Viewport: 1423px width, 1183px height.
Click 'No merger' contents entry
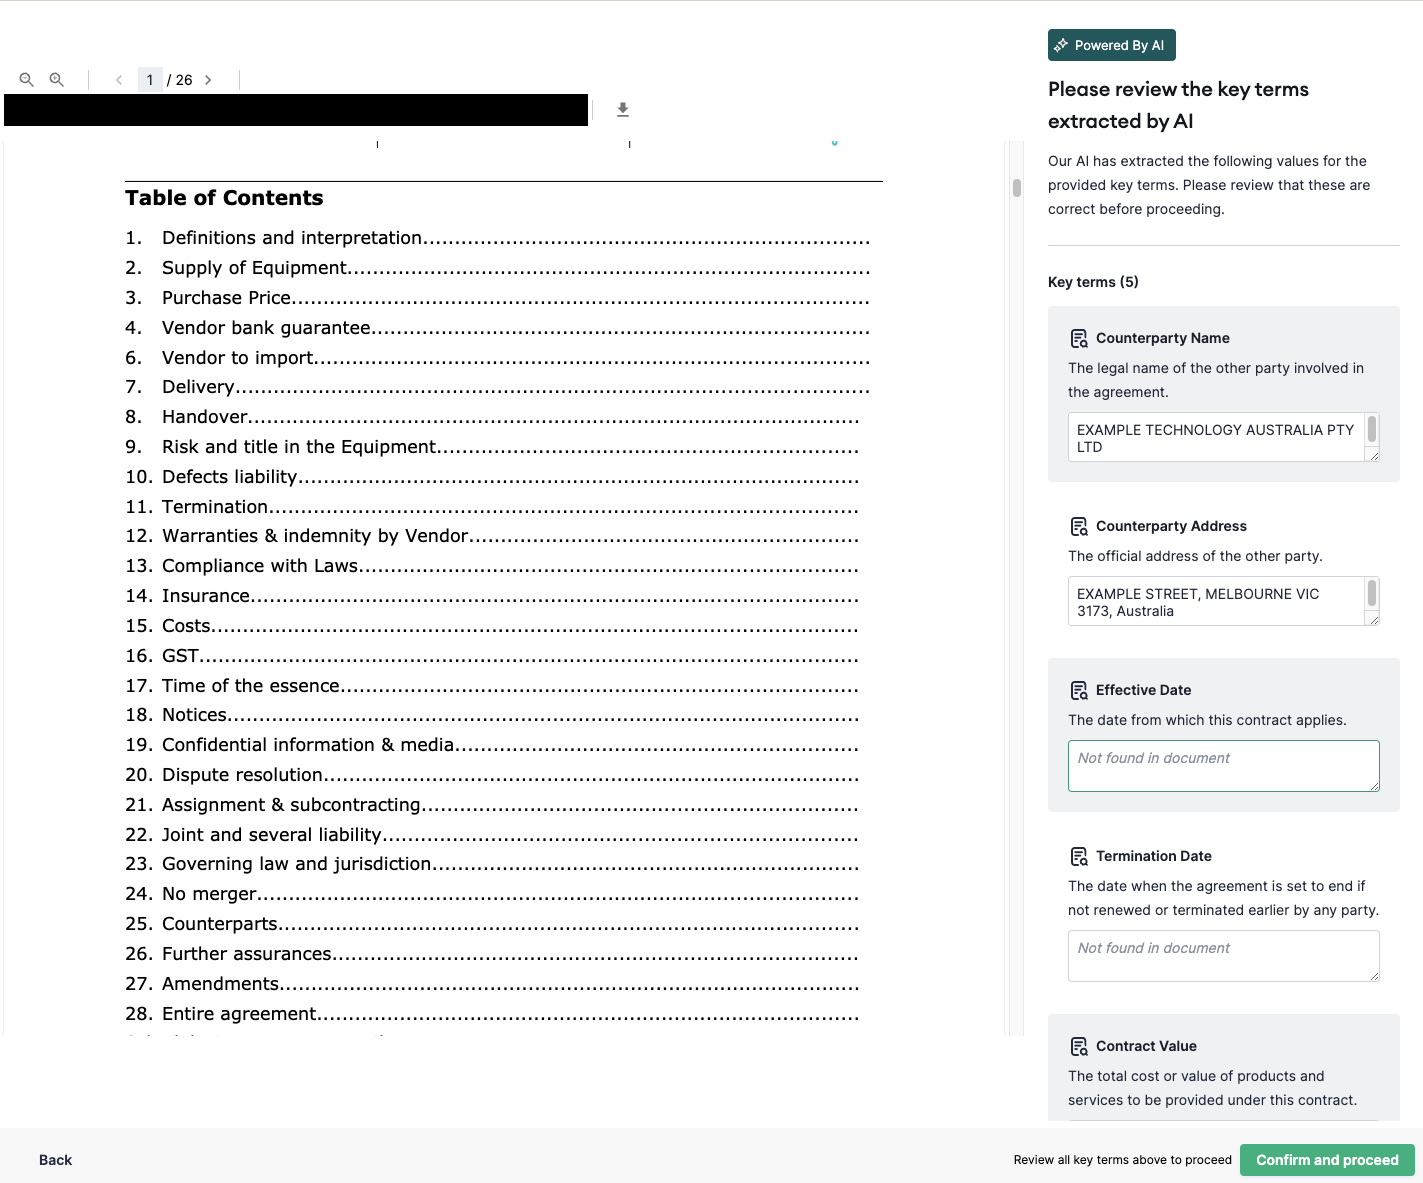[492, 894]
